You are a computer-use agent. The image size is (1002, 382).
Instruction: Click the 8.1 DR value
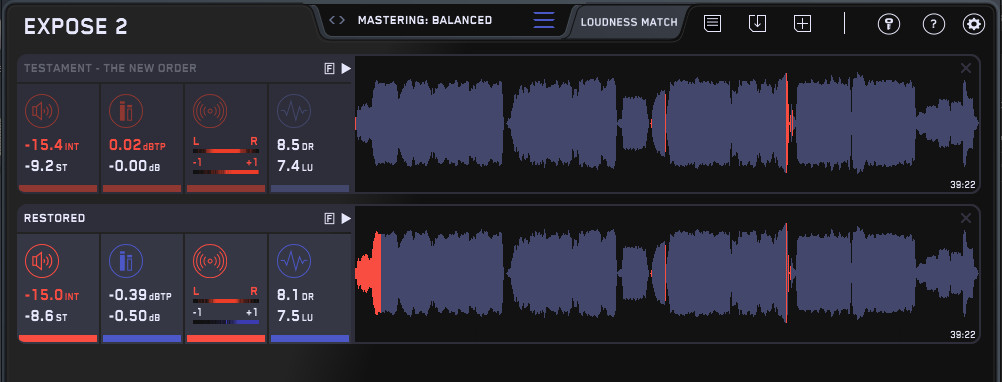pos(295,296)
